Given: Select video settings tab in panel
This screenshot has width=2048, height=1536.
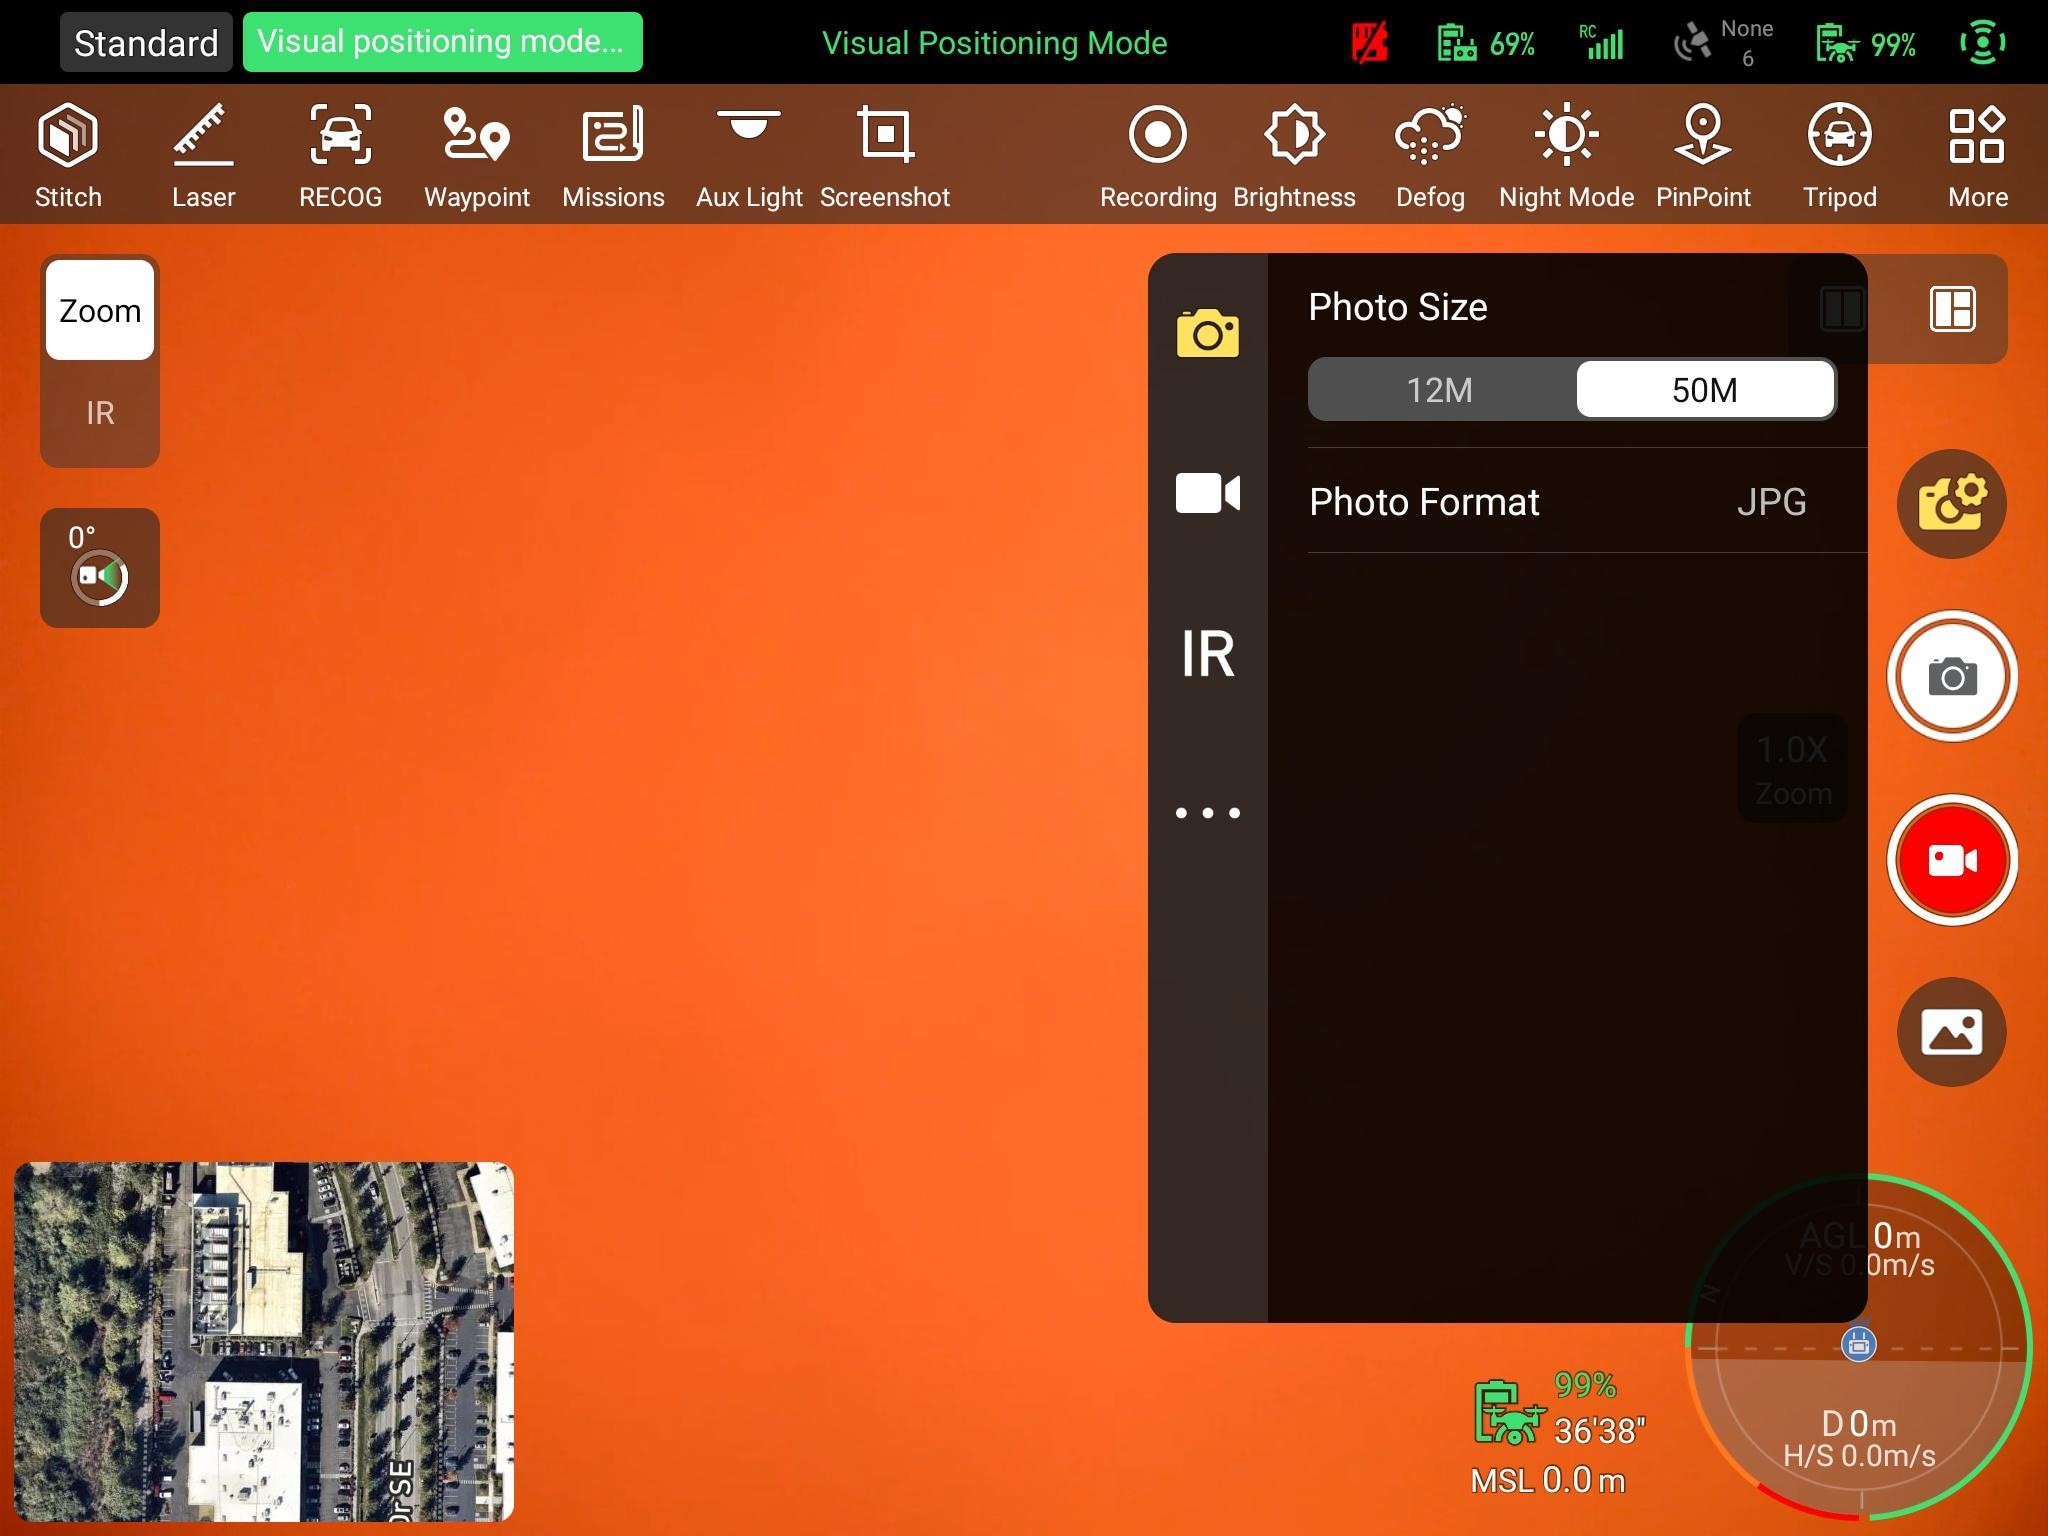Looking at the screenshot, I should [1208, 493].
